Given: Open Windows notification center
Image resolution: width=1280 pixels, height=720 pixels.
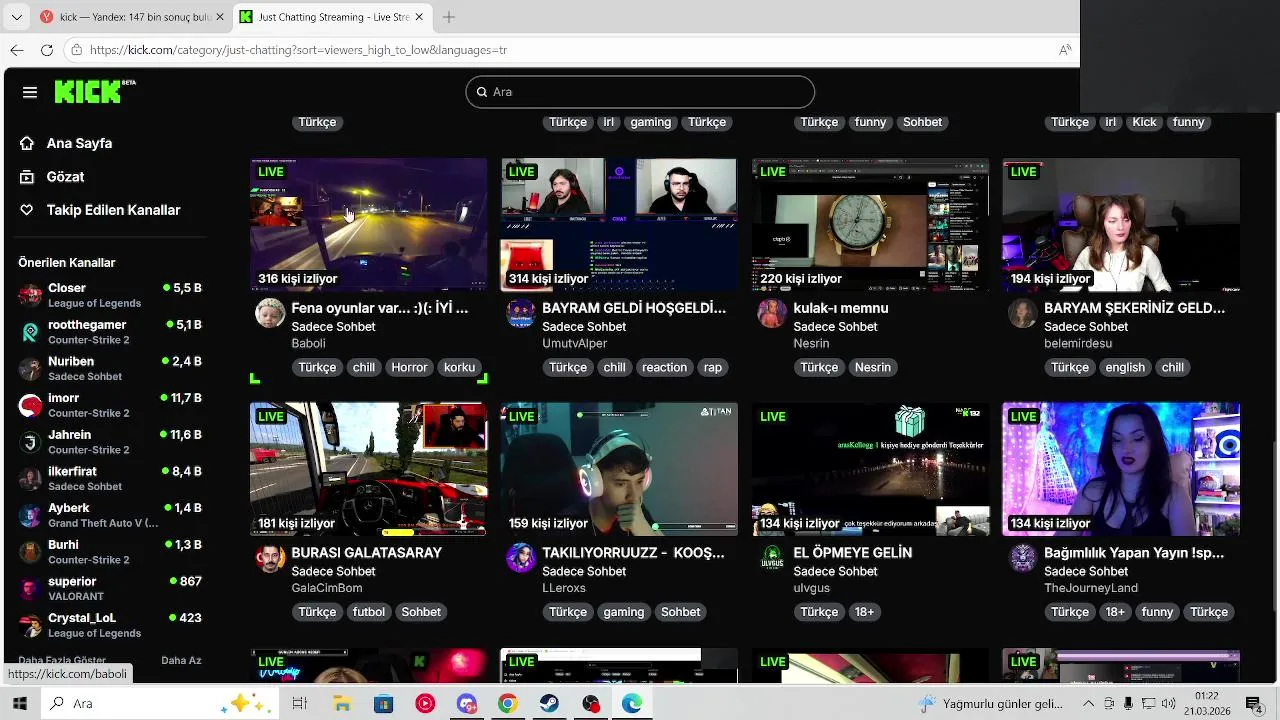Looking at the screenshot, I should (1253, 704).
